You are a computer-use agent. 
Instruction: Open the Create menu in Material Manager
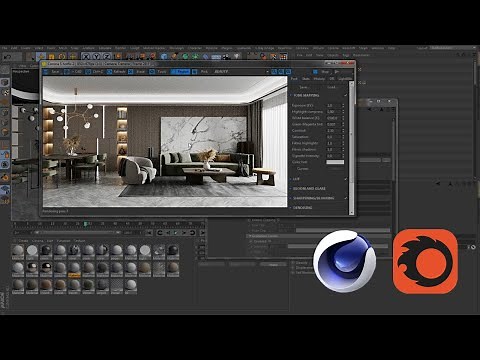click(23, 241)
